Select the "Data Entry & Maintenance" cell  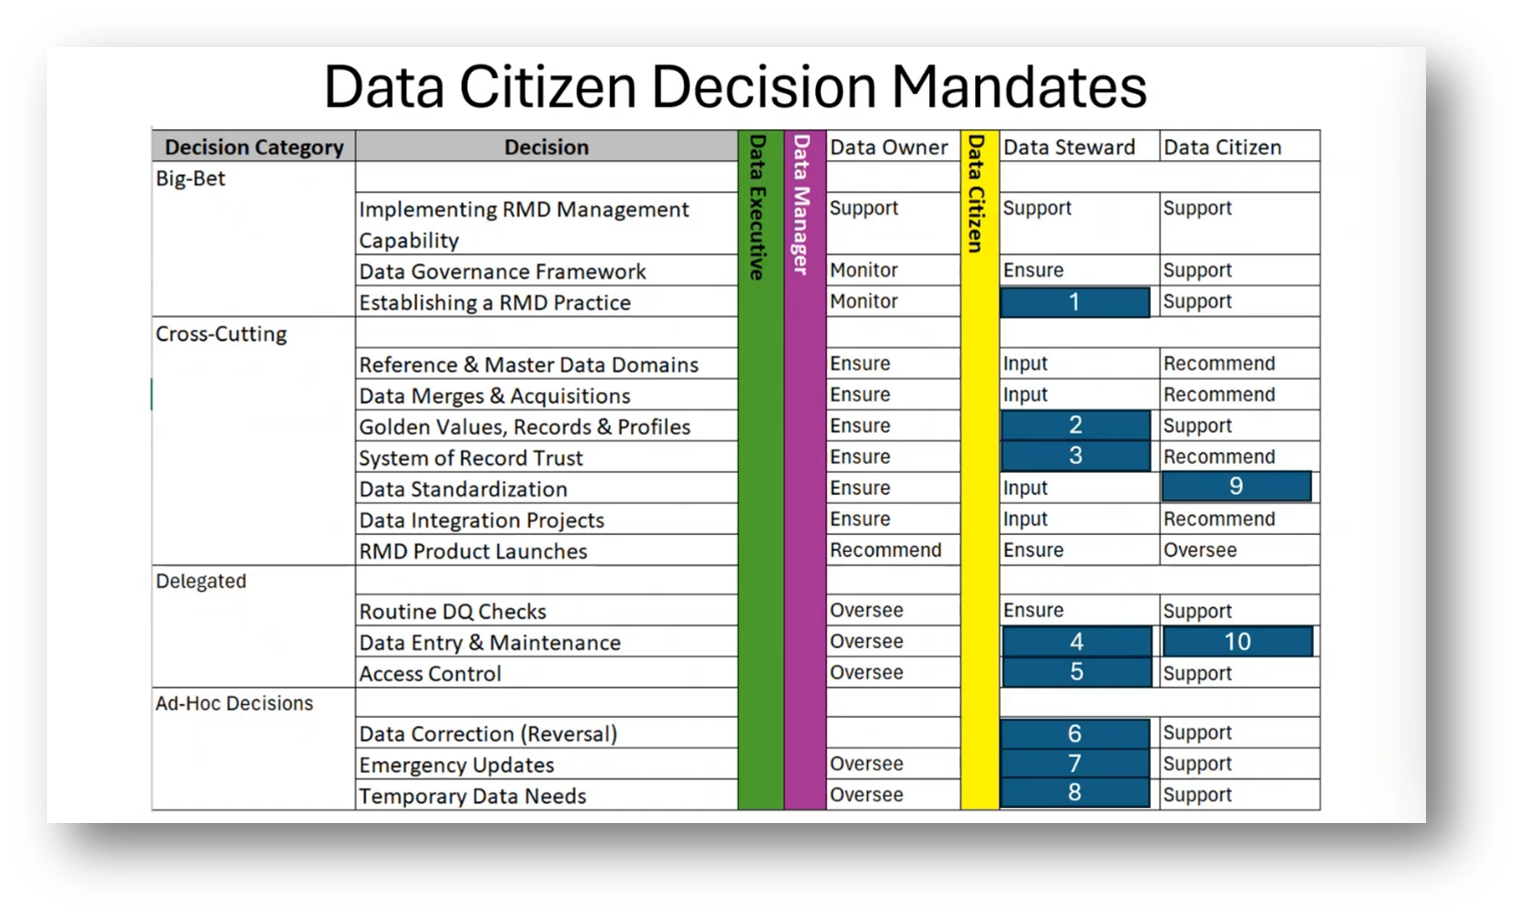click(546, 642)
